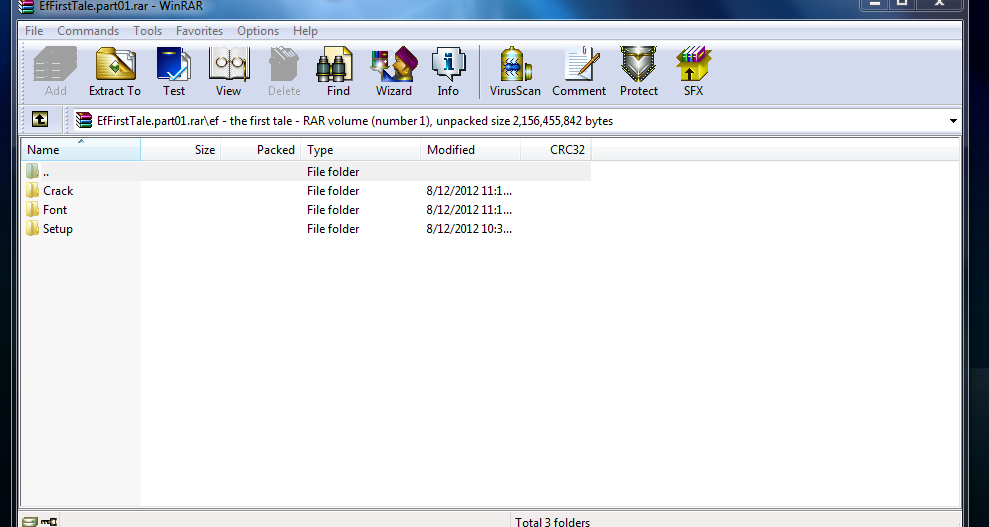Select the parent directory ".." entry
The height and width of the screenshot is (527, 989).
(46, 172)
